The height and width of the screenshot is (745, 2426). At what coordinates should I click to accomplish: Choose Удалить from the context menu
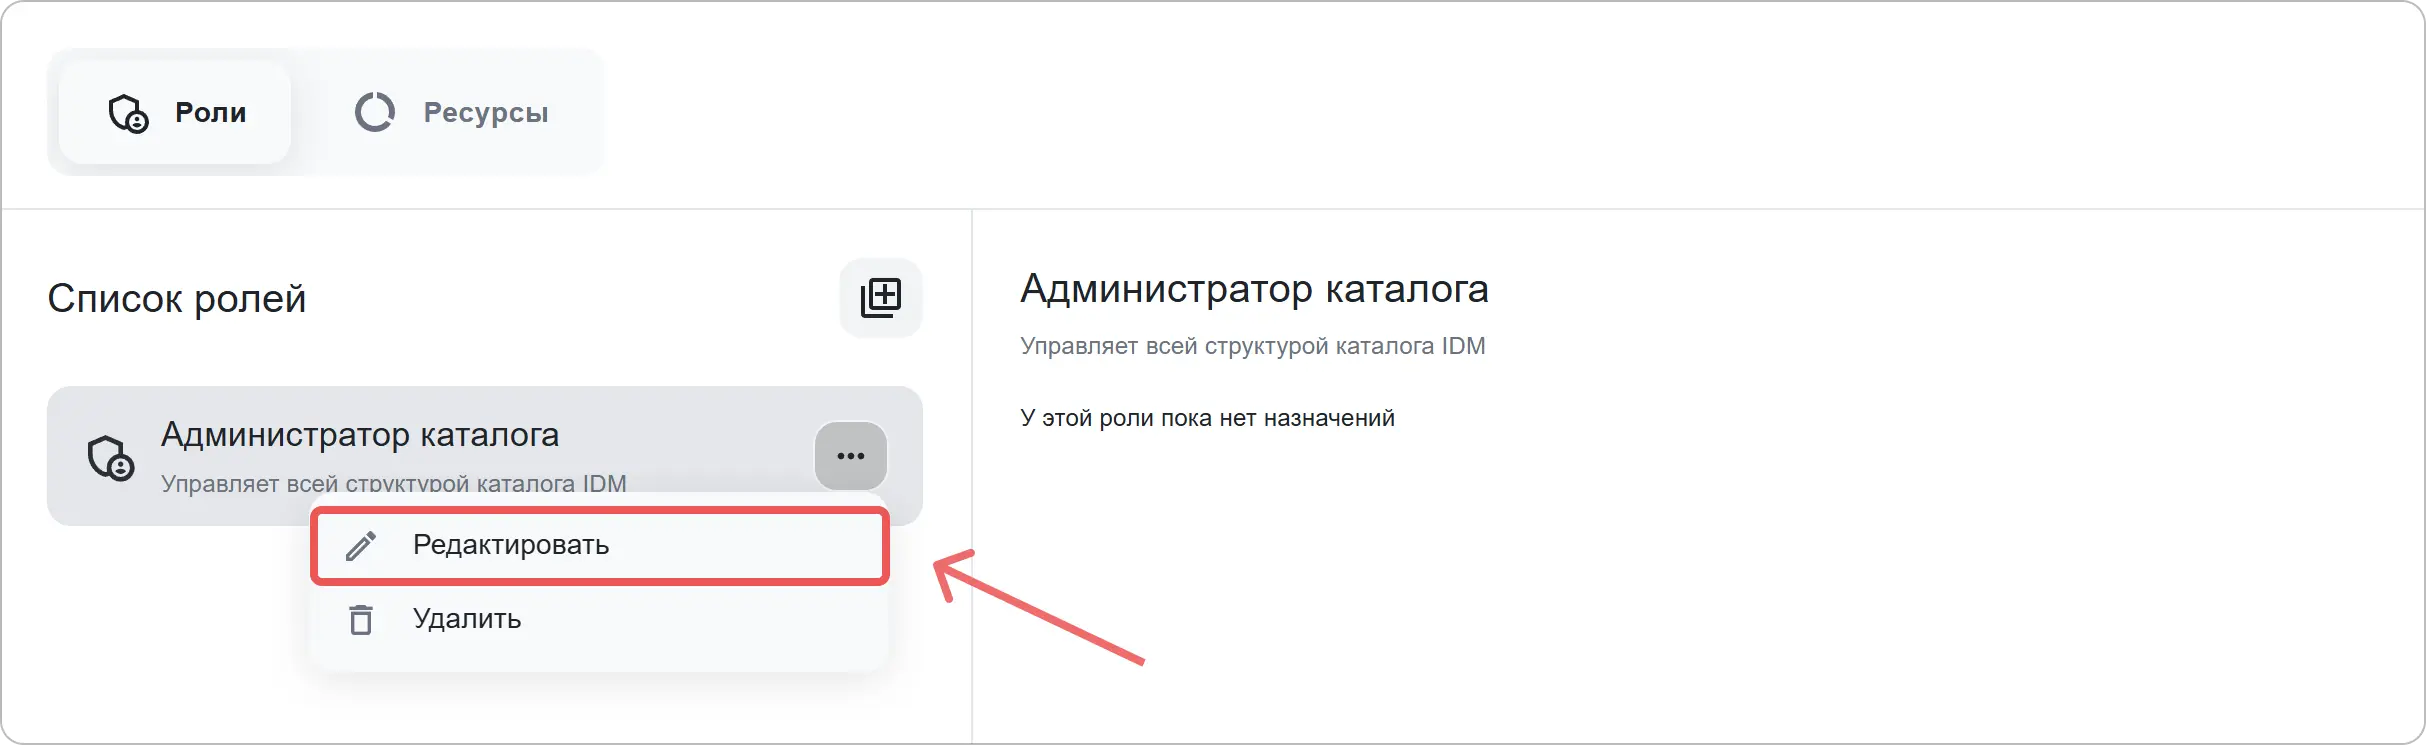tap(600, 619)
